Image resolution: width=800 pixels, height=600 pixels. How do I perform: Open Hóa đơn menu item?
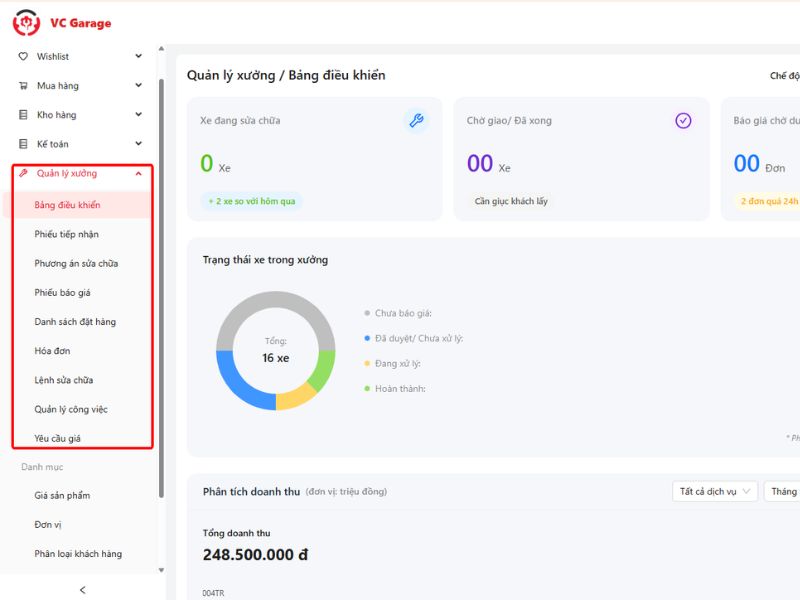pyautogui.click(x=52, y=351)
